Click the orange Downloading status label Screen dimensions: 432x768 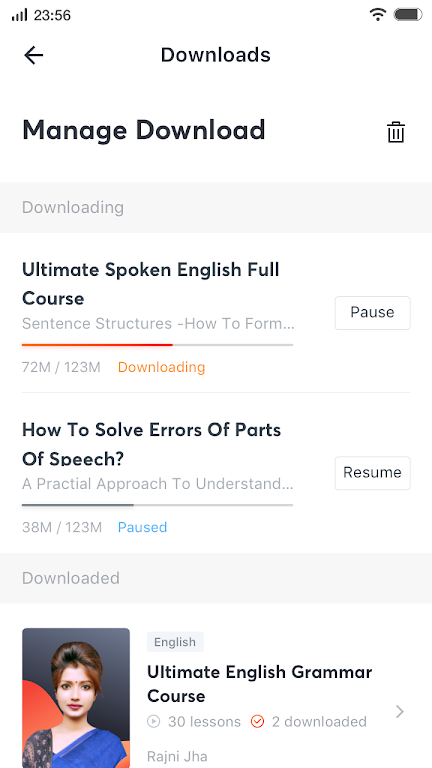pyautogui.click(x=162, y=367)
